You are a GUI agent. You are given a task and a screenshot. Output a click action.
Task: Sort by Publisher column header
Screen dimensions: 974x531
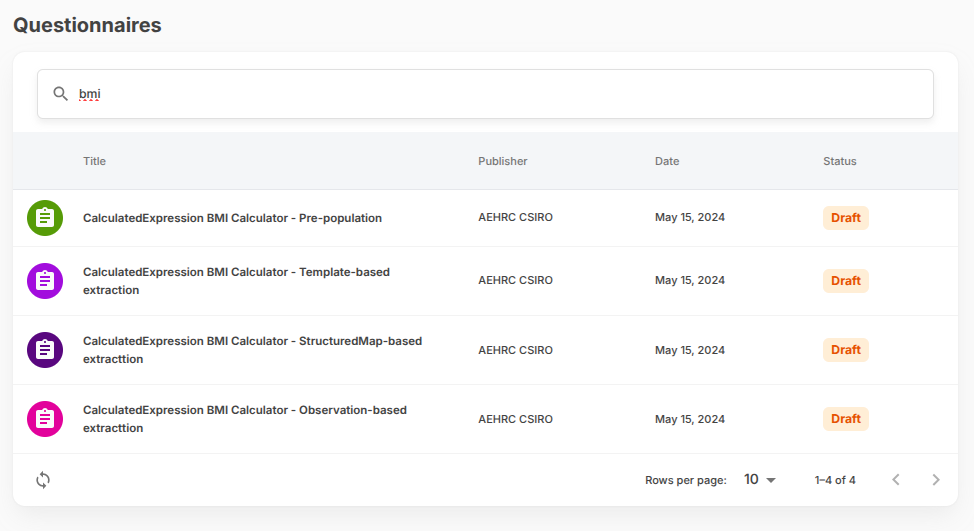tap(502, 161)
